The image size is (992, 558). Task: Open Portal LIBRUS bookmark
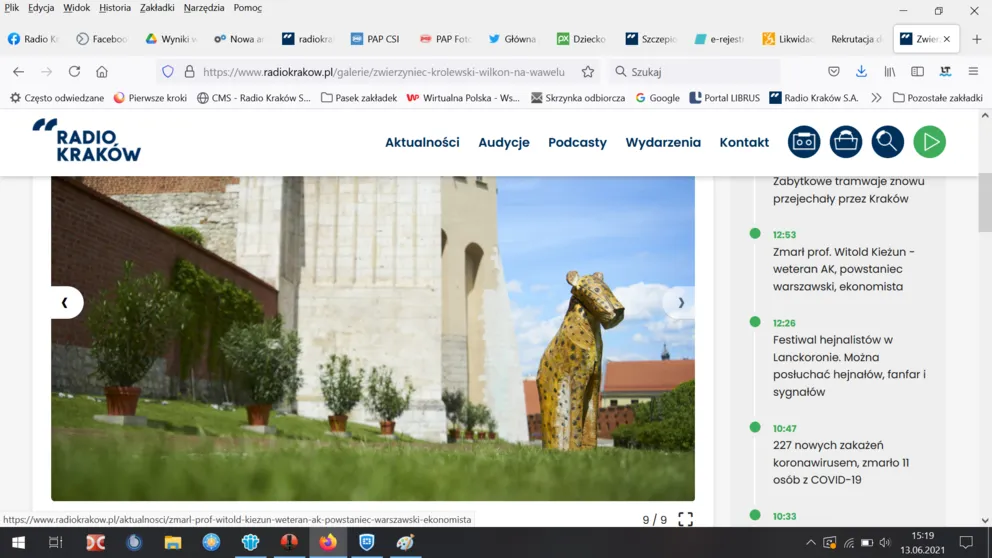pos(724,97)
